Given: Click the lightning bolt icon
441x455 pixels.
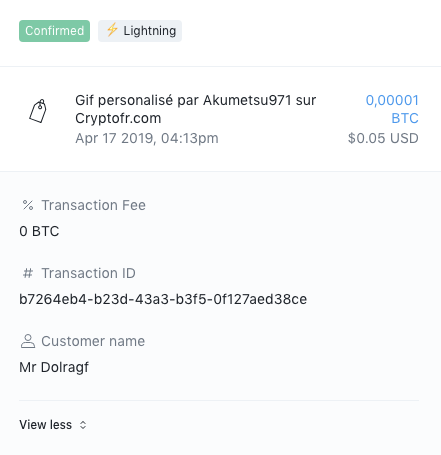Looking at the screenshot, I should click(112, 30).
